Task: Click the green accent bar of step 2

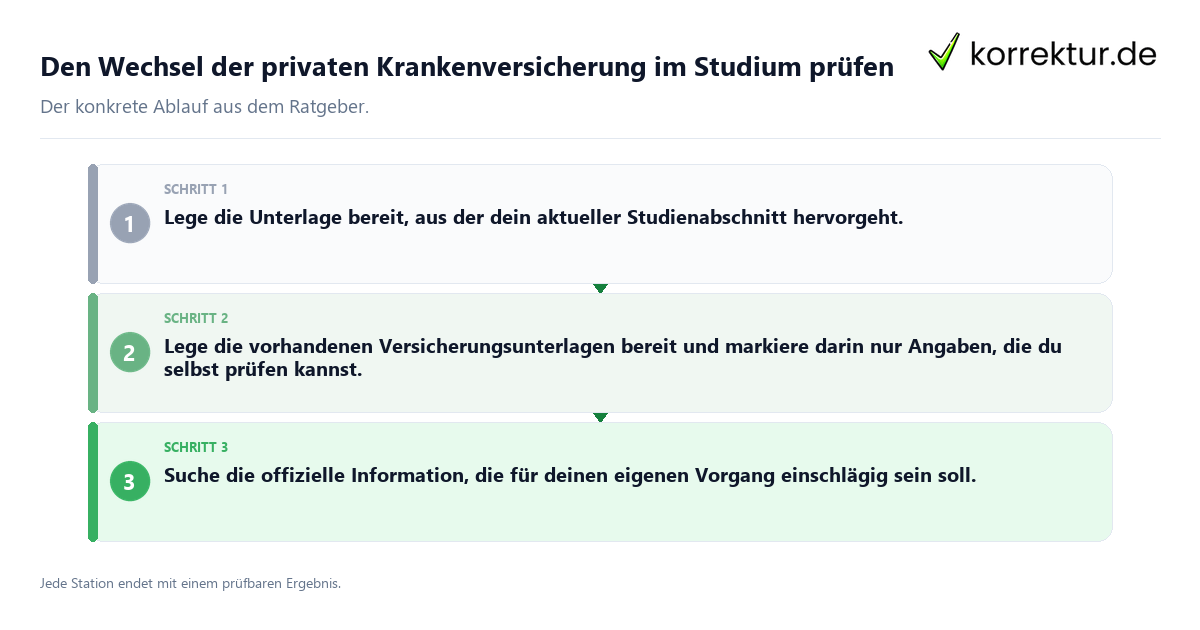Action: (x=93, y=353)
